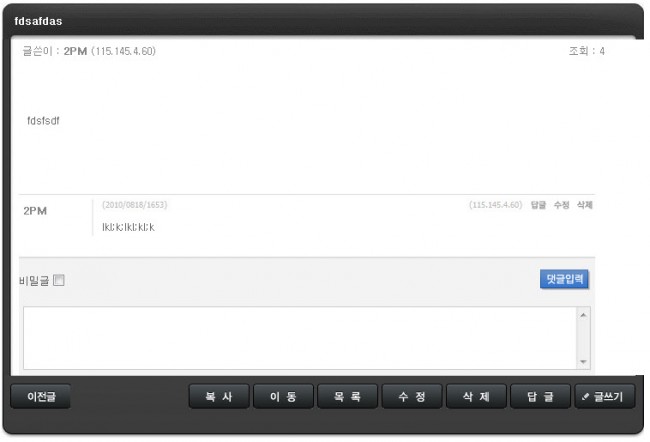Submit comment with 댓글입력 button
The height and width of the screenshot is (442, 650).
pos(564,279)
